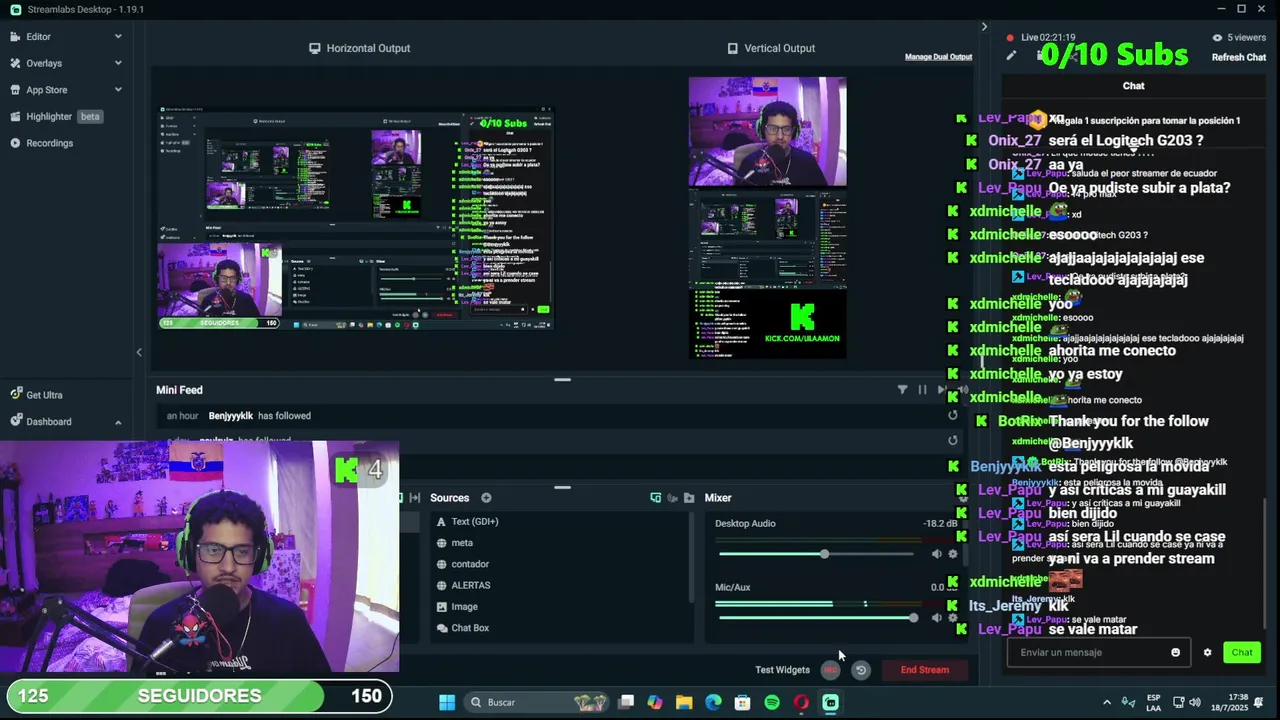Open File Explorer from the taskbar

pos(684,702)
